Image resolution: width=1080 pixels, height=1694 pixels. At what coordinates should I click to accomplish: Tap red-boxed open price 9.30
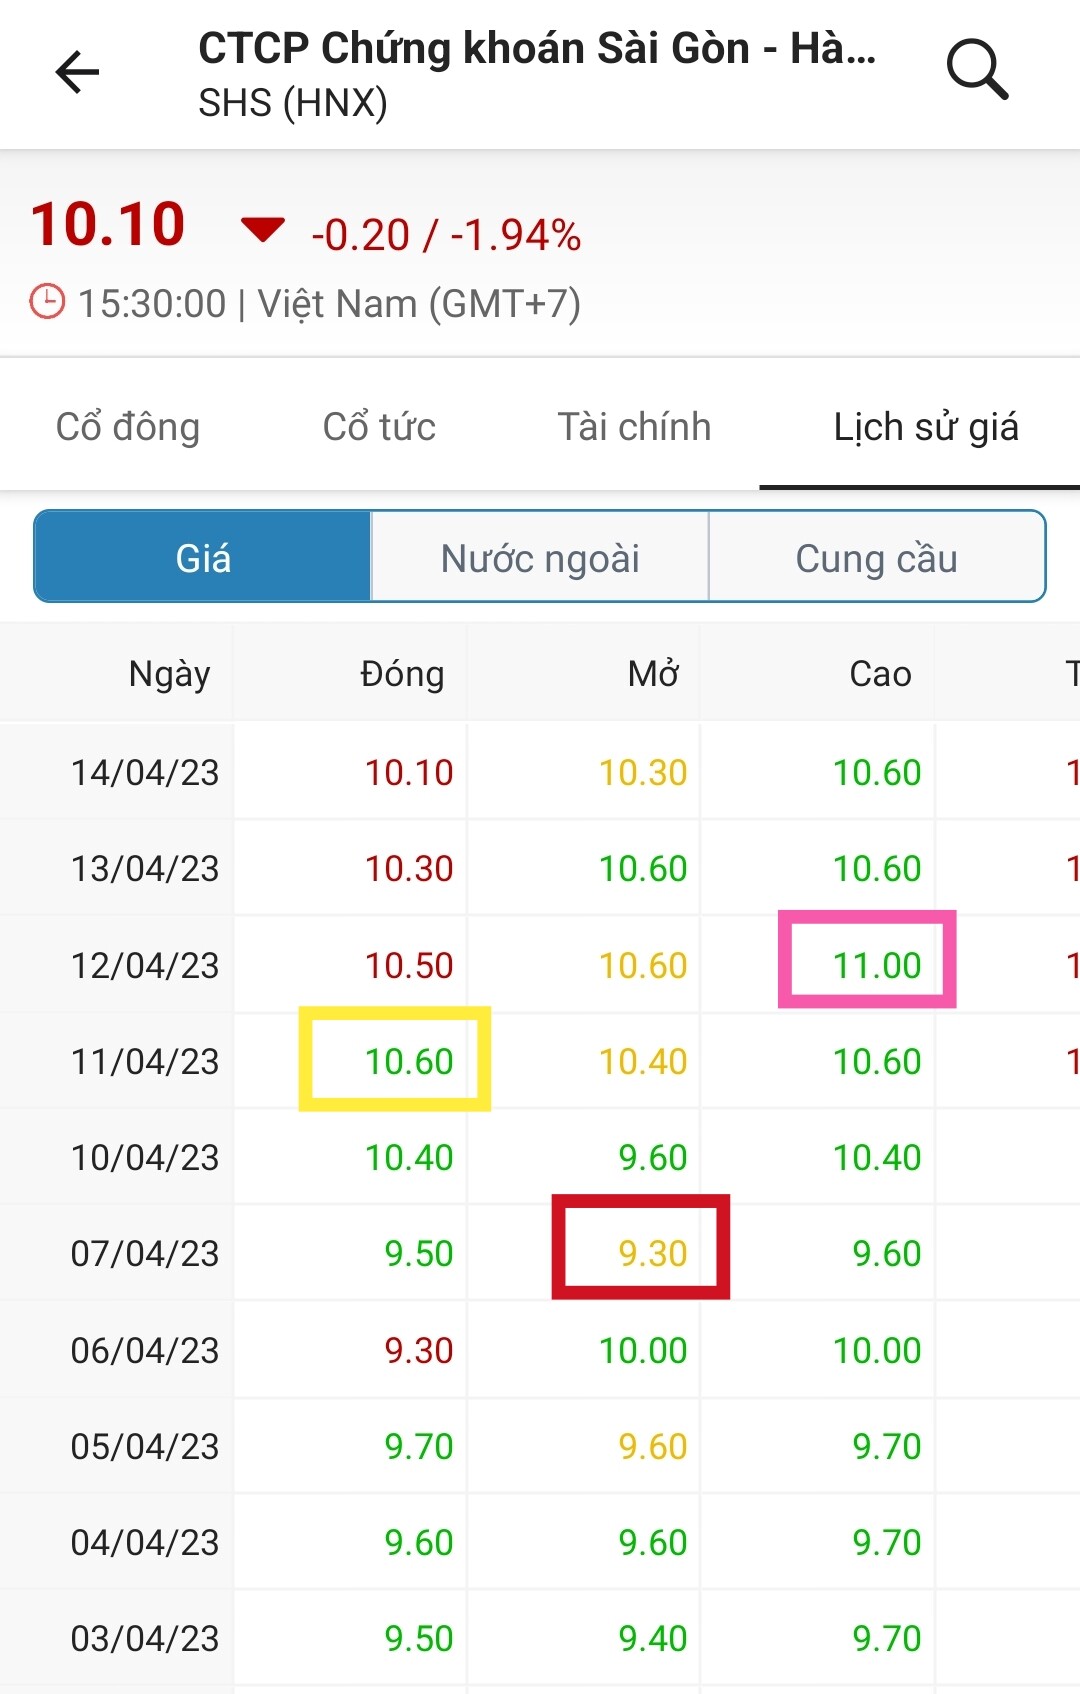tap(652, 1253)
